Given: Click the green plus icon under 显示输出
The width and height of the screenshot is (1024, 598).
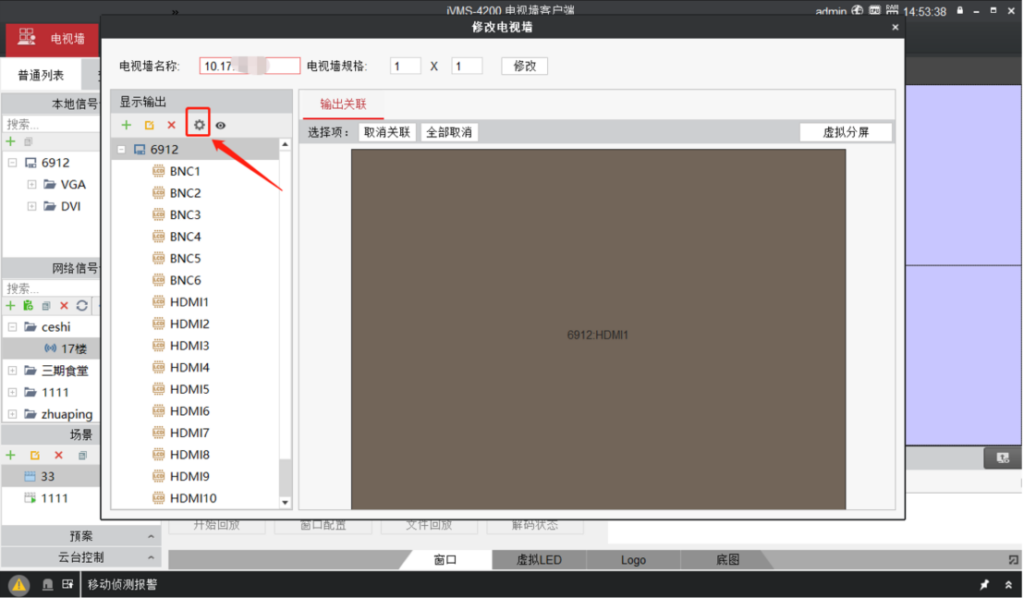Looking at the screenshot, I should coord(126,125).
